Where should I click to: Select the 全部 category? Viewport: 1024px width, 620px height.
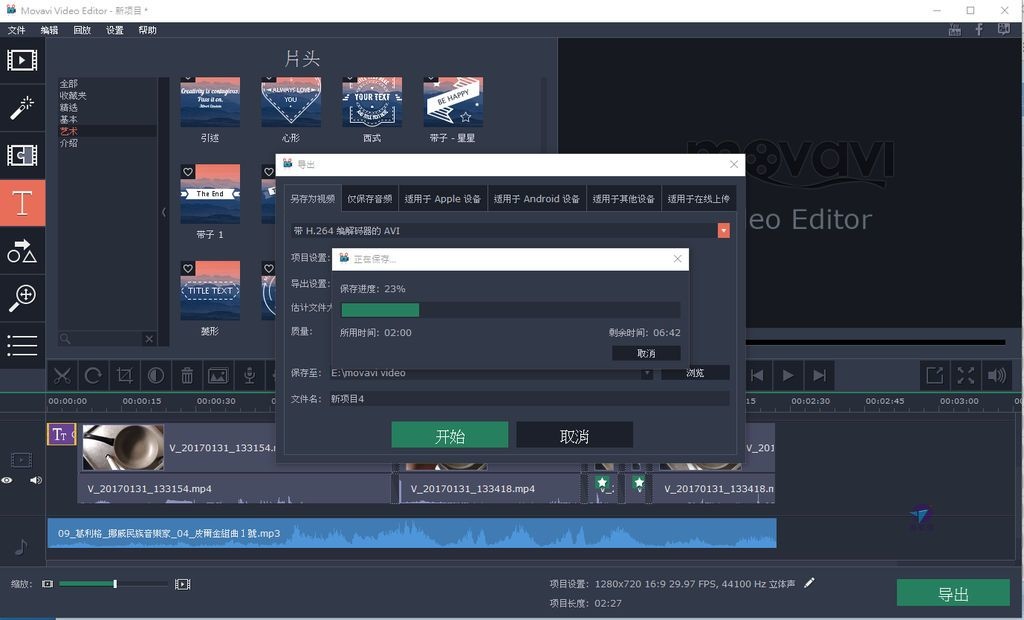point(69,84)
